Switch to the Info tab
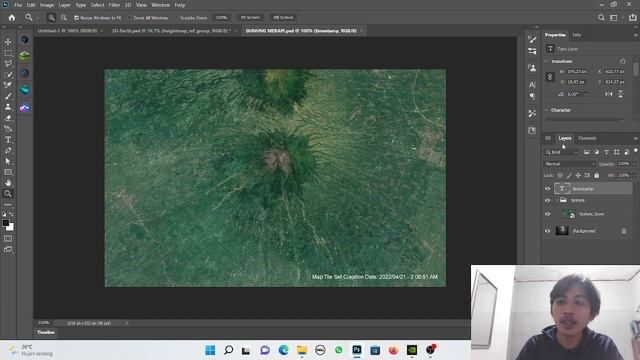 click(x=576, y=35)
